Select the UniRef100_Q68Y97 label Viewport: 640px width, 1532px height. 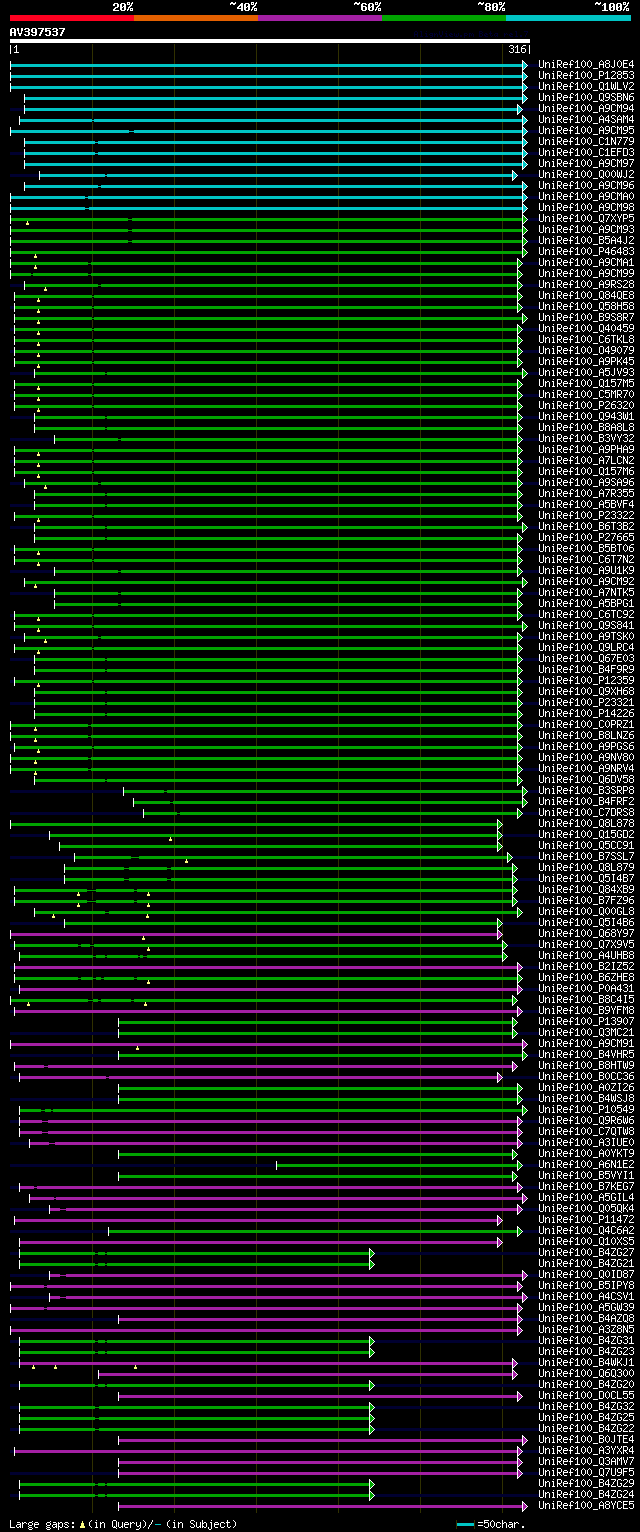pos(586,933)
